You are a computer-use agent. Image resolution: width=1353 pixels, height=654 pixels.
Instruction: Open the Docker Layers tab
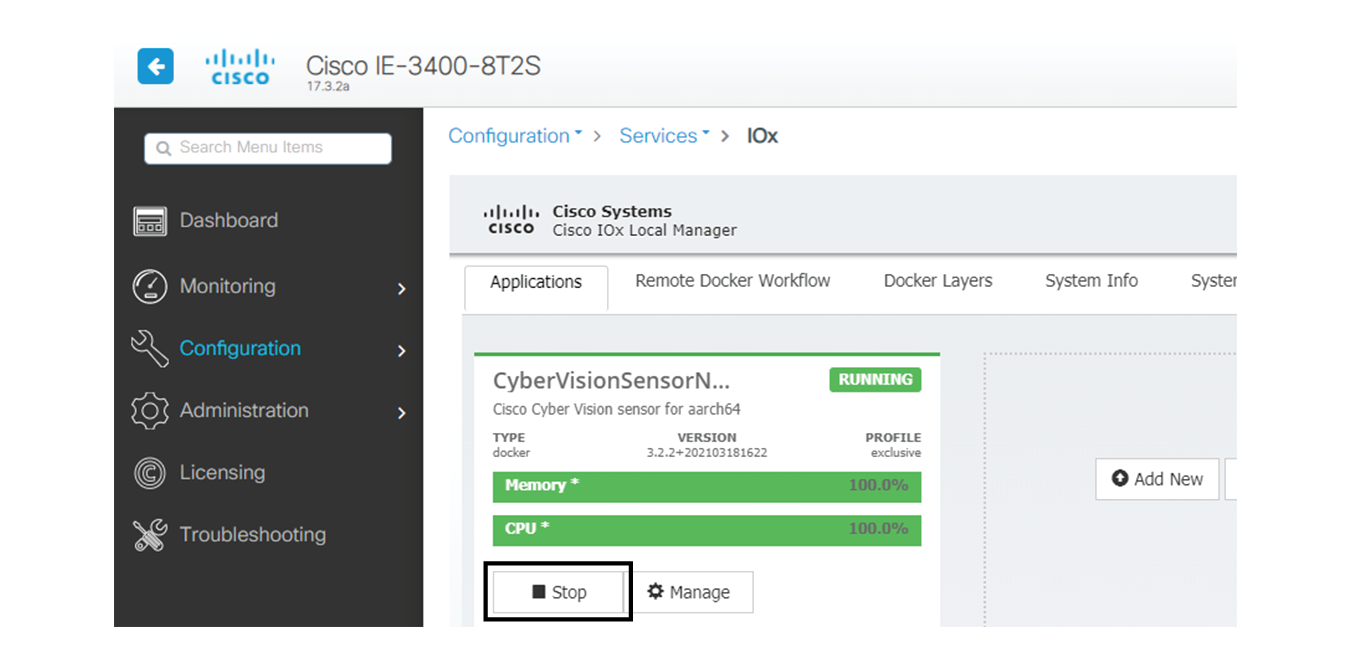point(937,281)
